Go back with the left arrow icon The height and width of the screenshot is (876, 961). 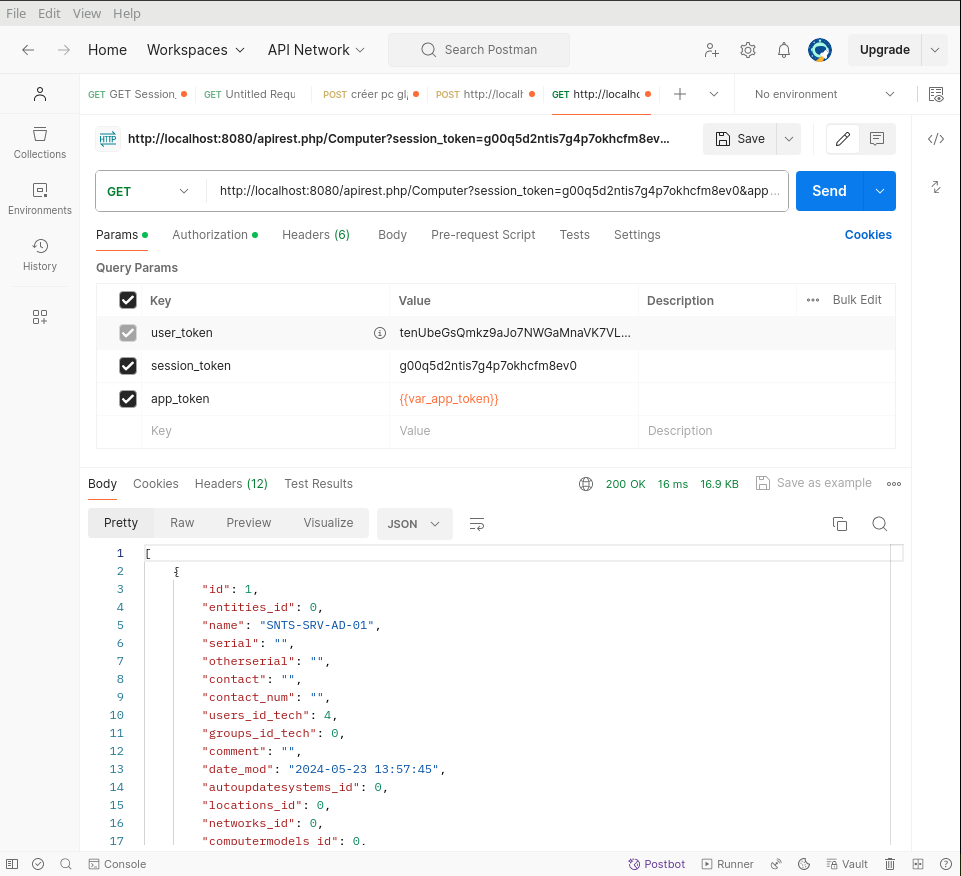pyautogui.click(x=28, y=50)
